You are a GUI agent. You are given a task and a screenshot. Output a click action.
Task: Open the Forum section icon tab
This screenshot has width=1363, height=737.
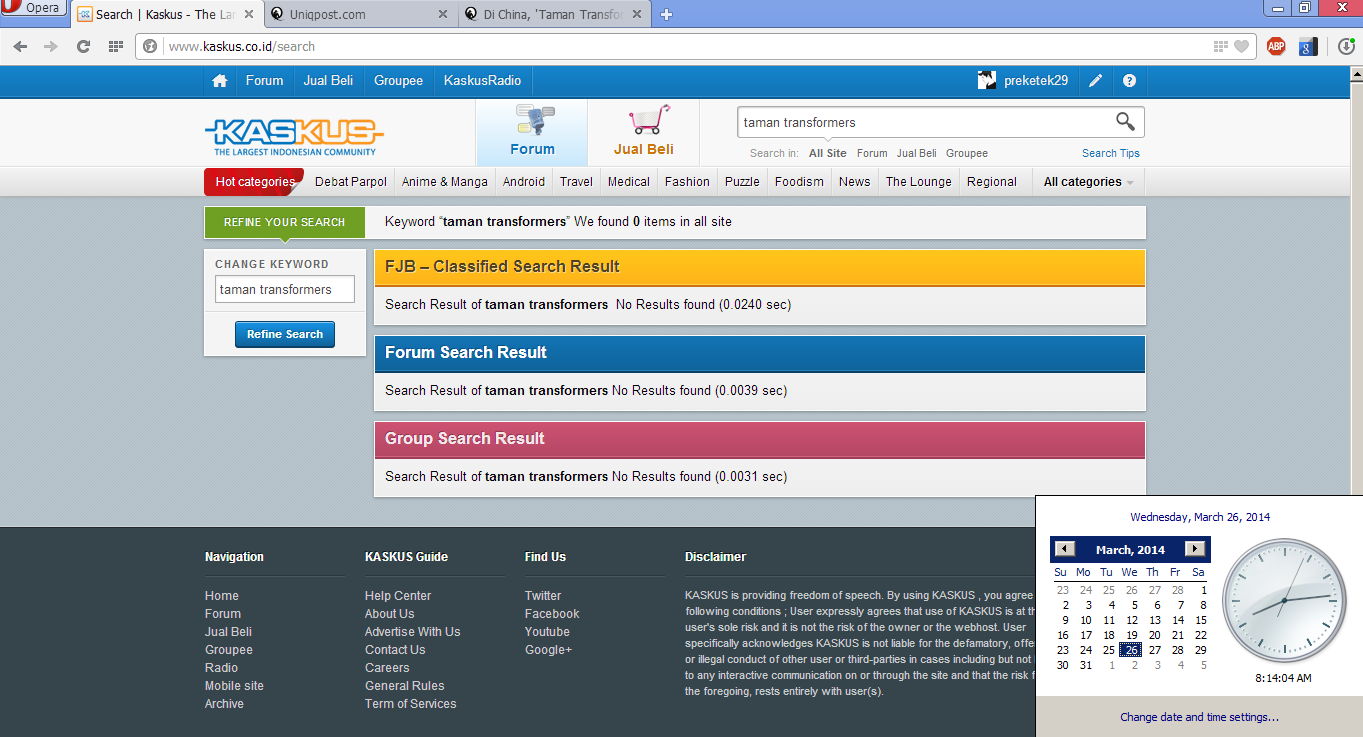(532, 132)
